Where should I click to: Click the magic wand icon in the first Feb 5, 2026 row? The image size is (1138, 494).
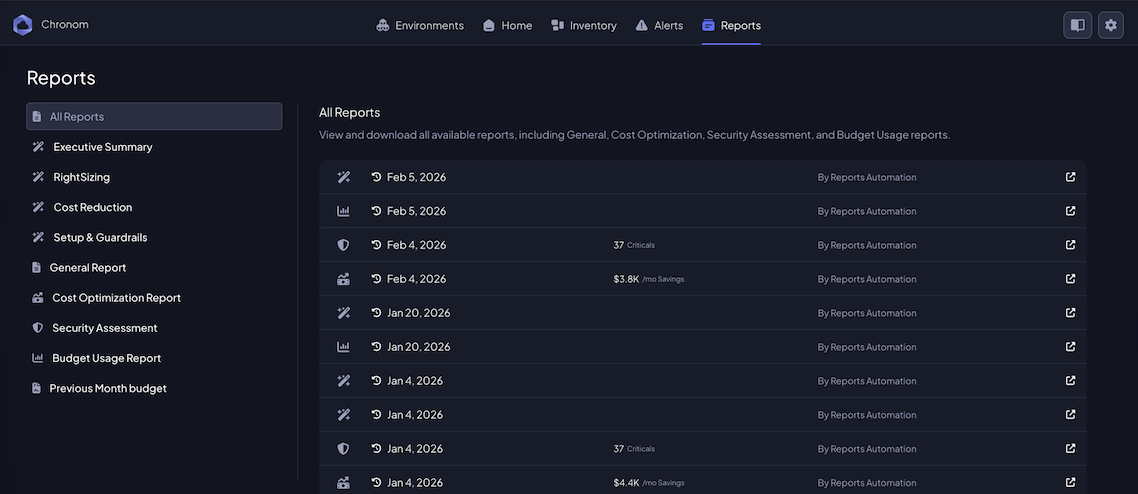click(343, 177)
